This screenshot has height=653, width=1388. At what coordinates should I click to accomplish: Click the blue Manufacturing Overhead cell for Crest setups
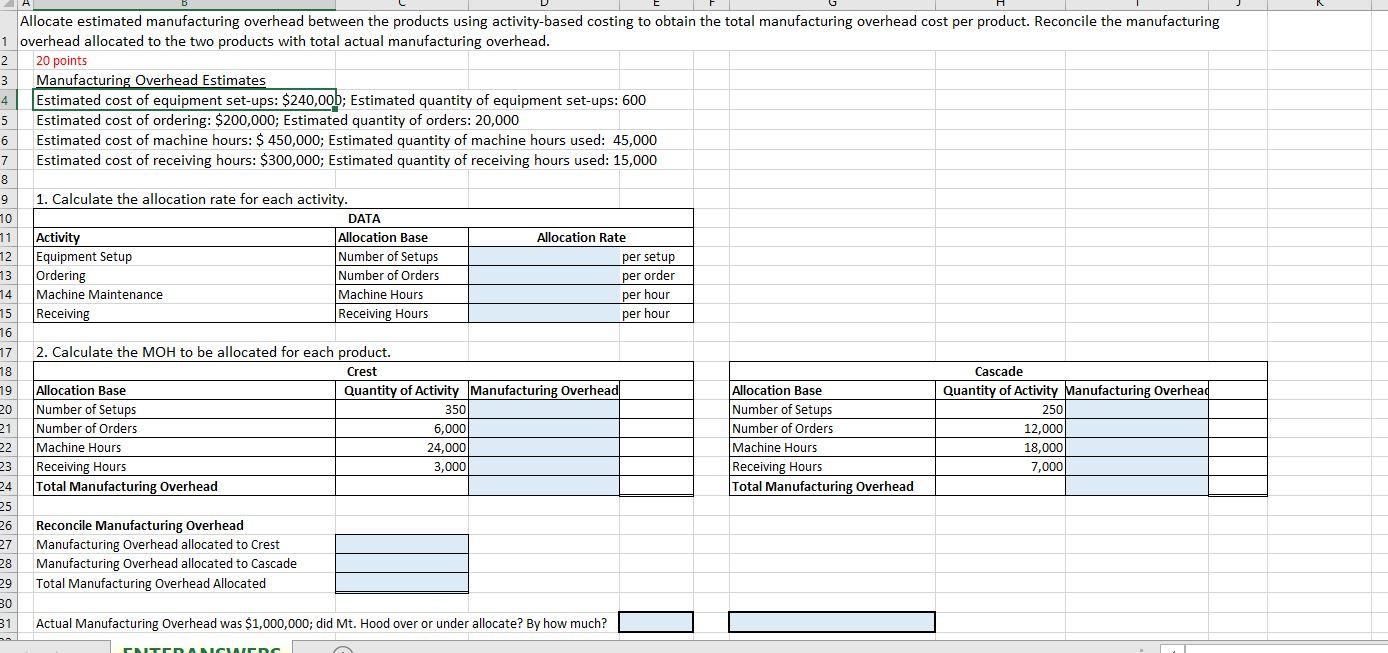tap(543, 409)
